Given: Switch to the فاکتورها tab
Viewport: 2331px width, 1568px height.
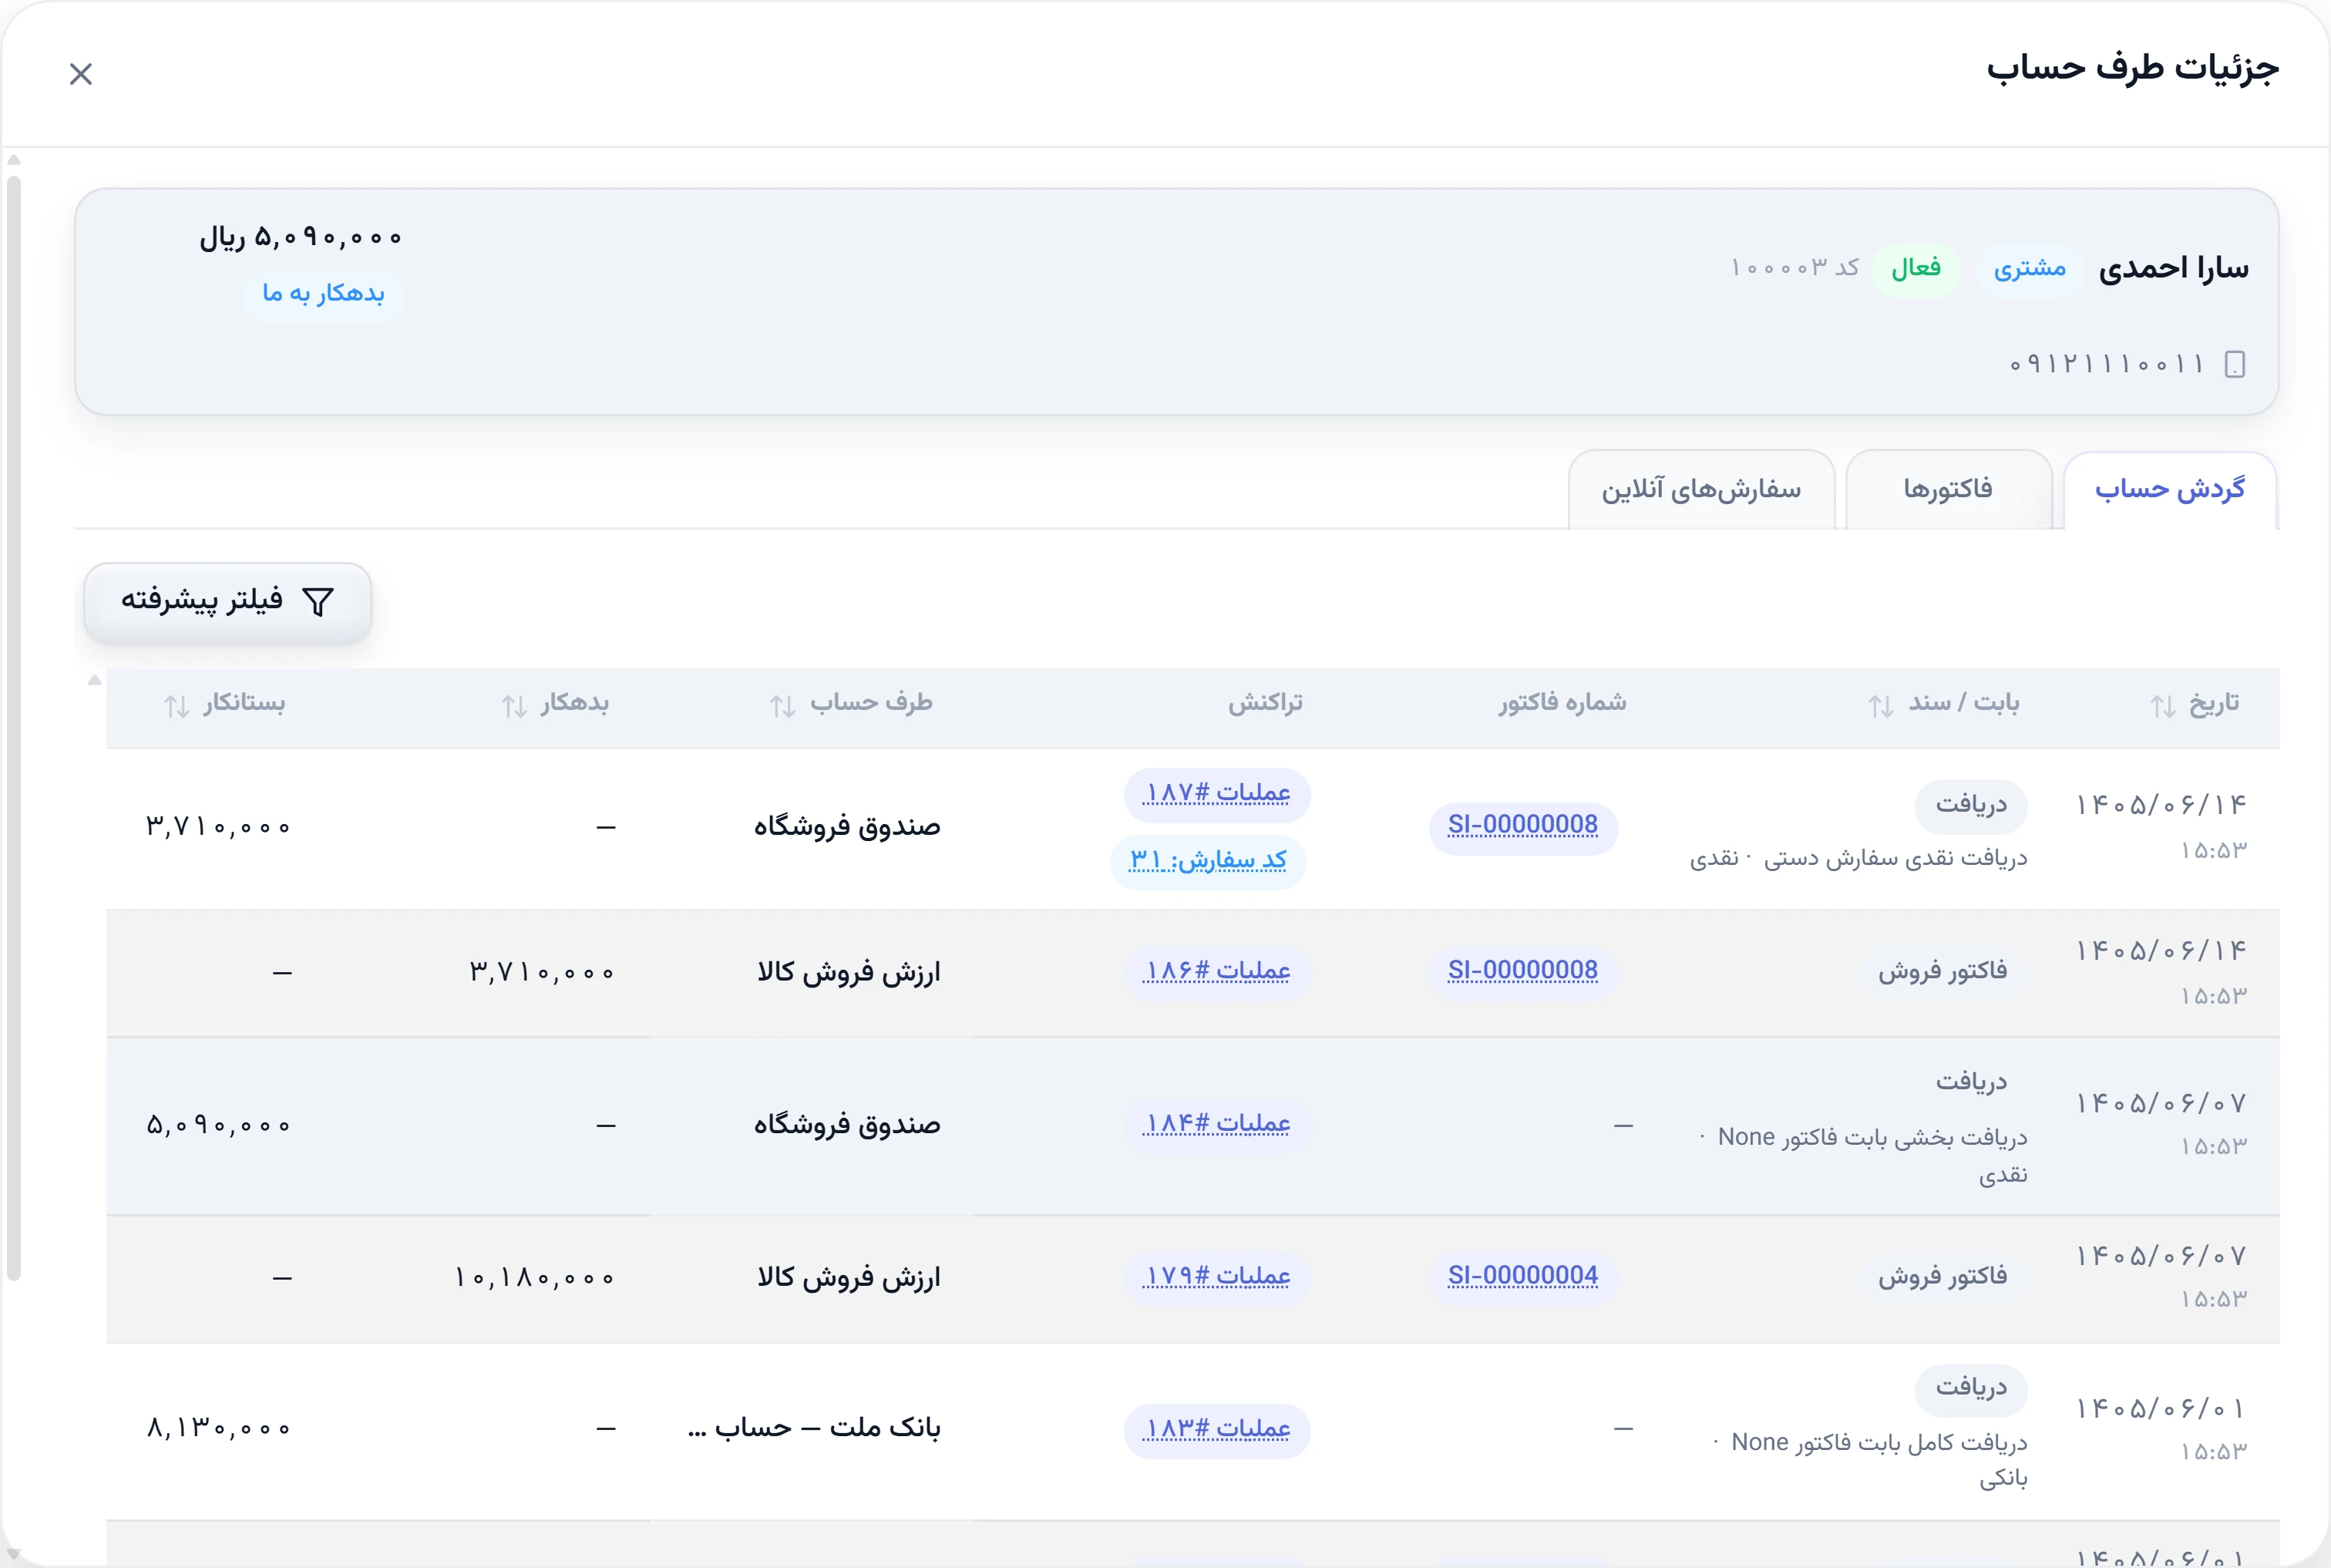Looking at the screenshot, I should [x=1948, y=489].
